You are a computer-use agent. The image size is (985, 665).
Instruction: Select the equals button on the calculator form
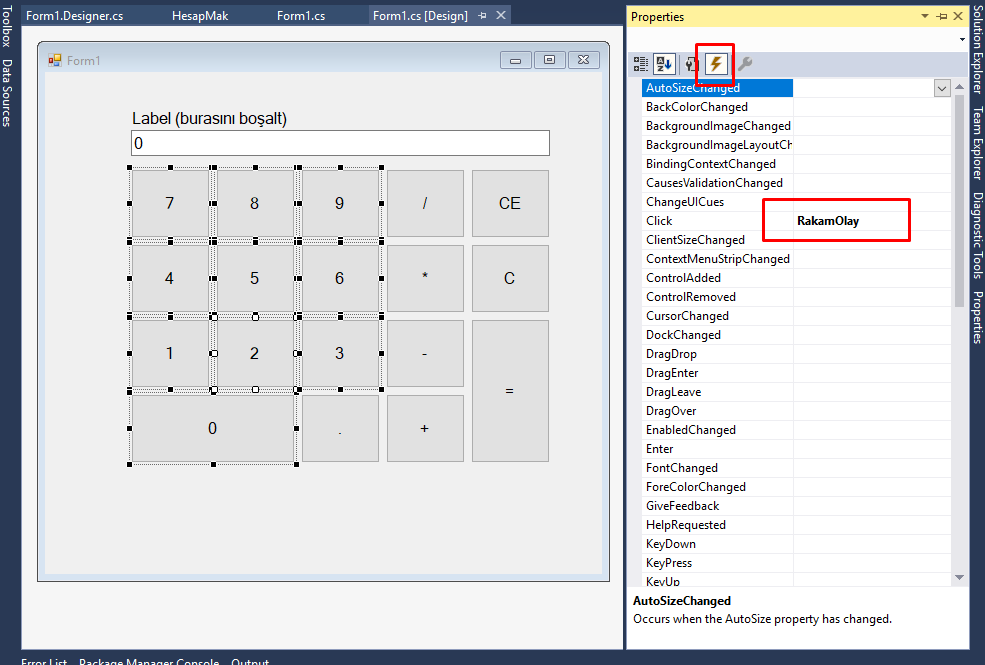(x=510, y=391)
